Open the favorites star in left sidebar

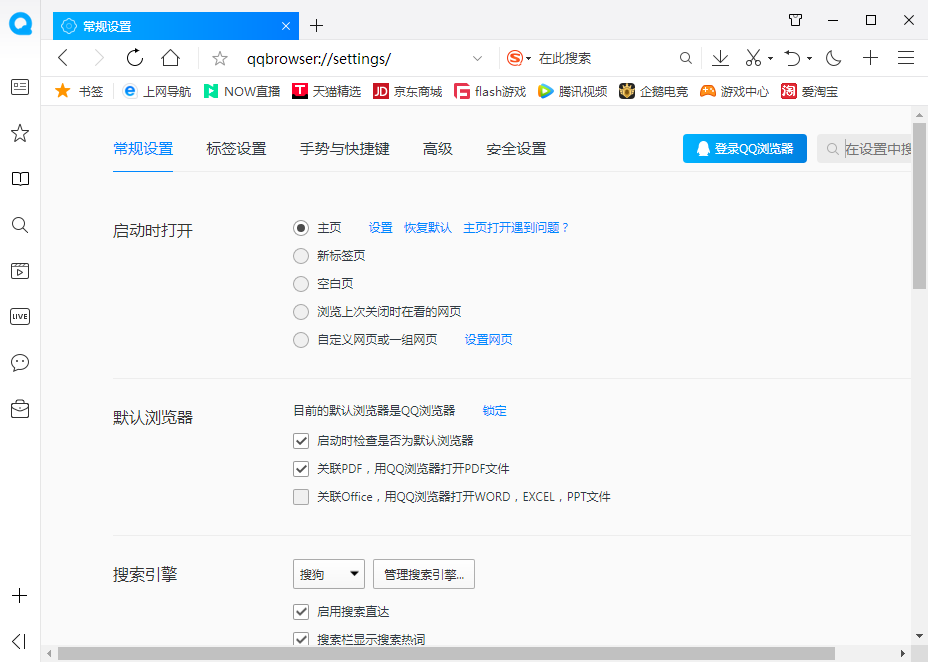[x=19, y=133]
